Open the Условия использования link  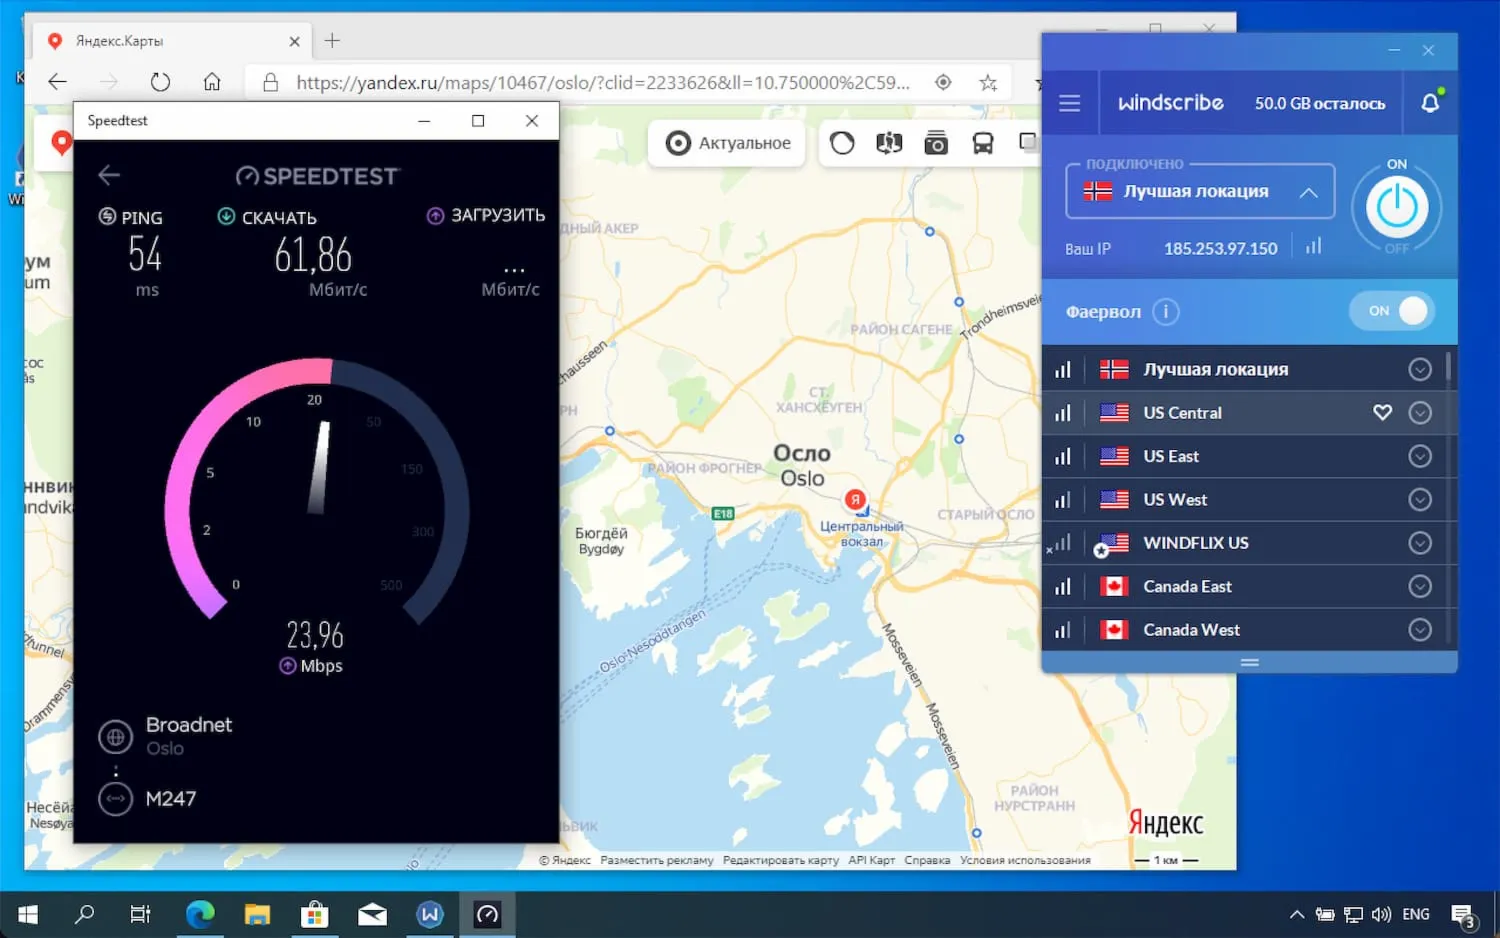(1025, 860)
